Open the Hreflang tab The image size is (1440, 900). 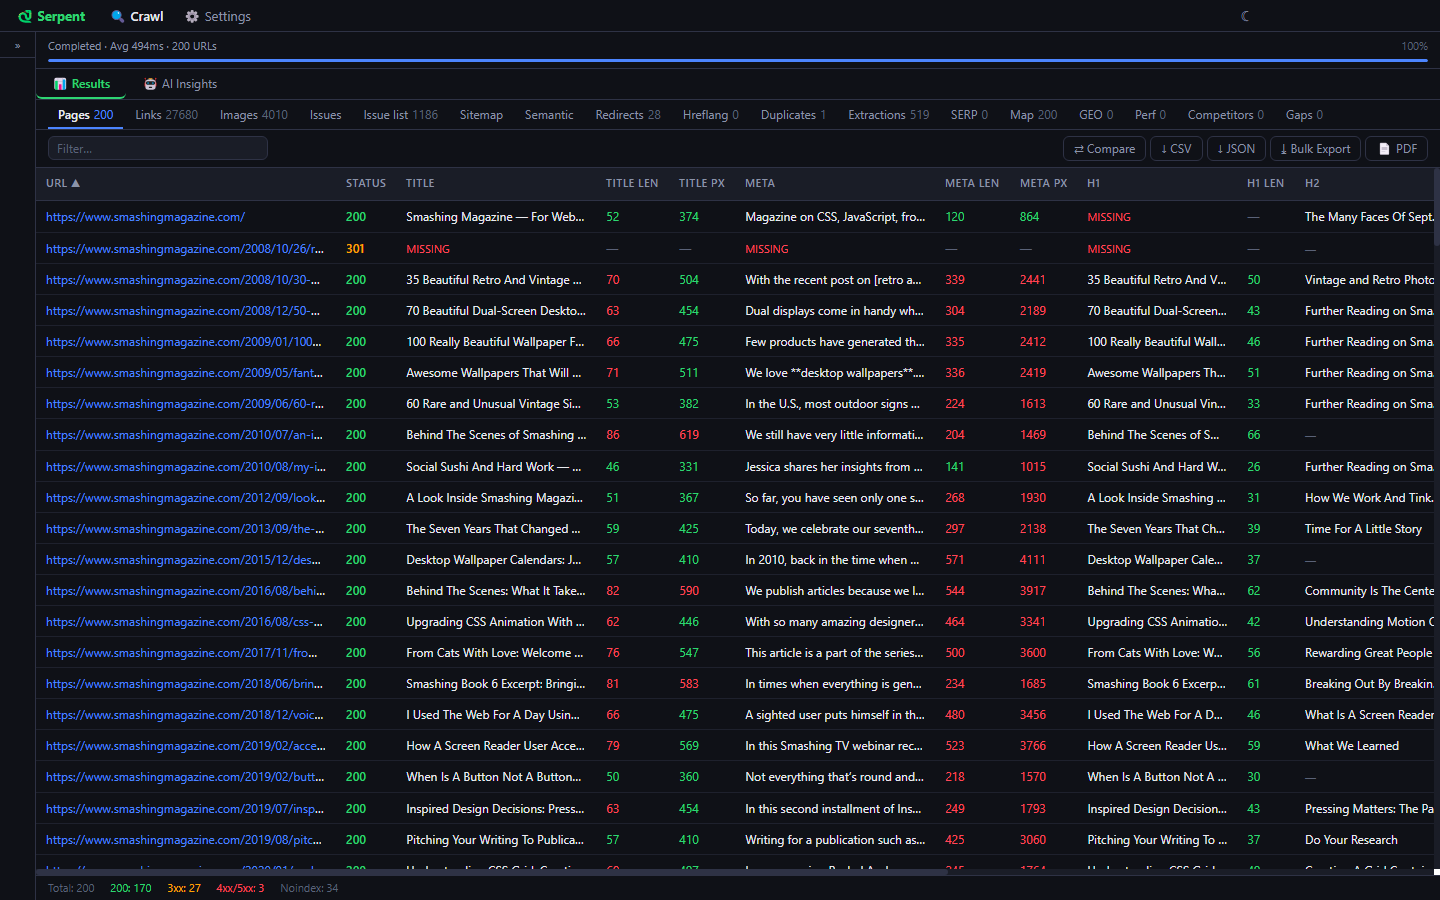click(x=711, y=115)
